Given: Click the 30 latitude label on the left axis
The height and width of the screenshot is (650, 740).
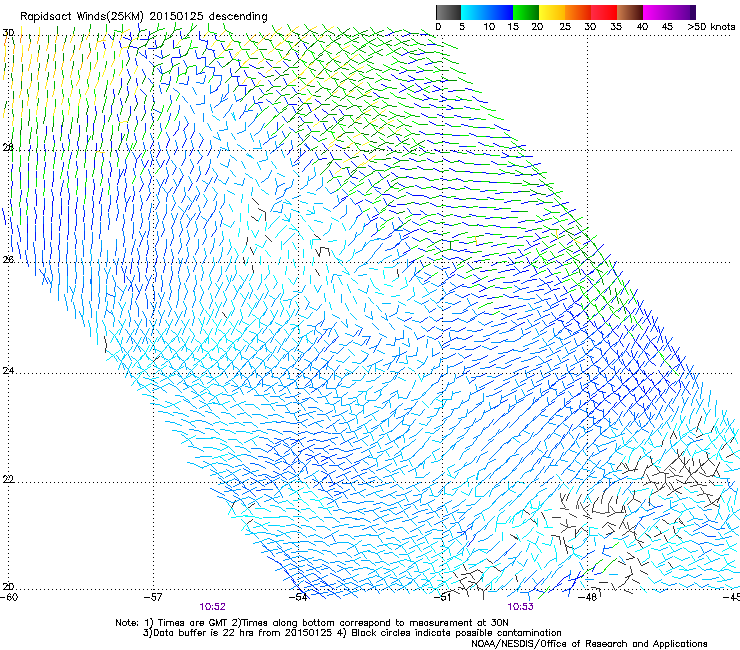Looking at the screenshot, I should (x=8, y=33).
